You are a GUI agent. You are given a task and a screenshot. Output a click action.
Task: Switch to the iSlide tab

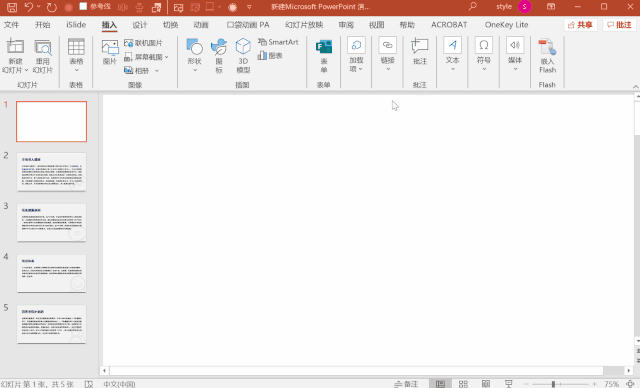point(76,25)
